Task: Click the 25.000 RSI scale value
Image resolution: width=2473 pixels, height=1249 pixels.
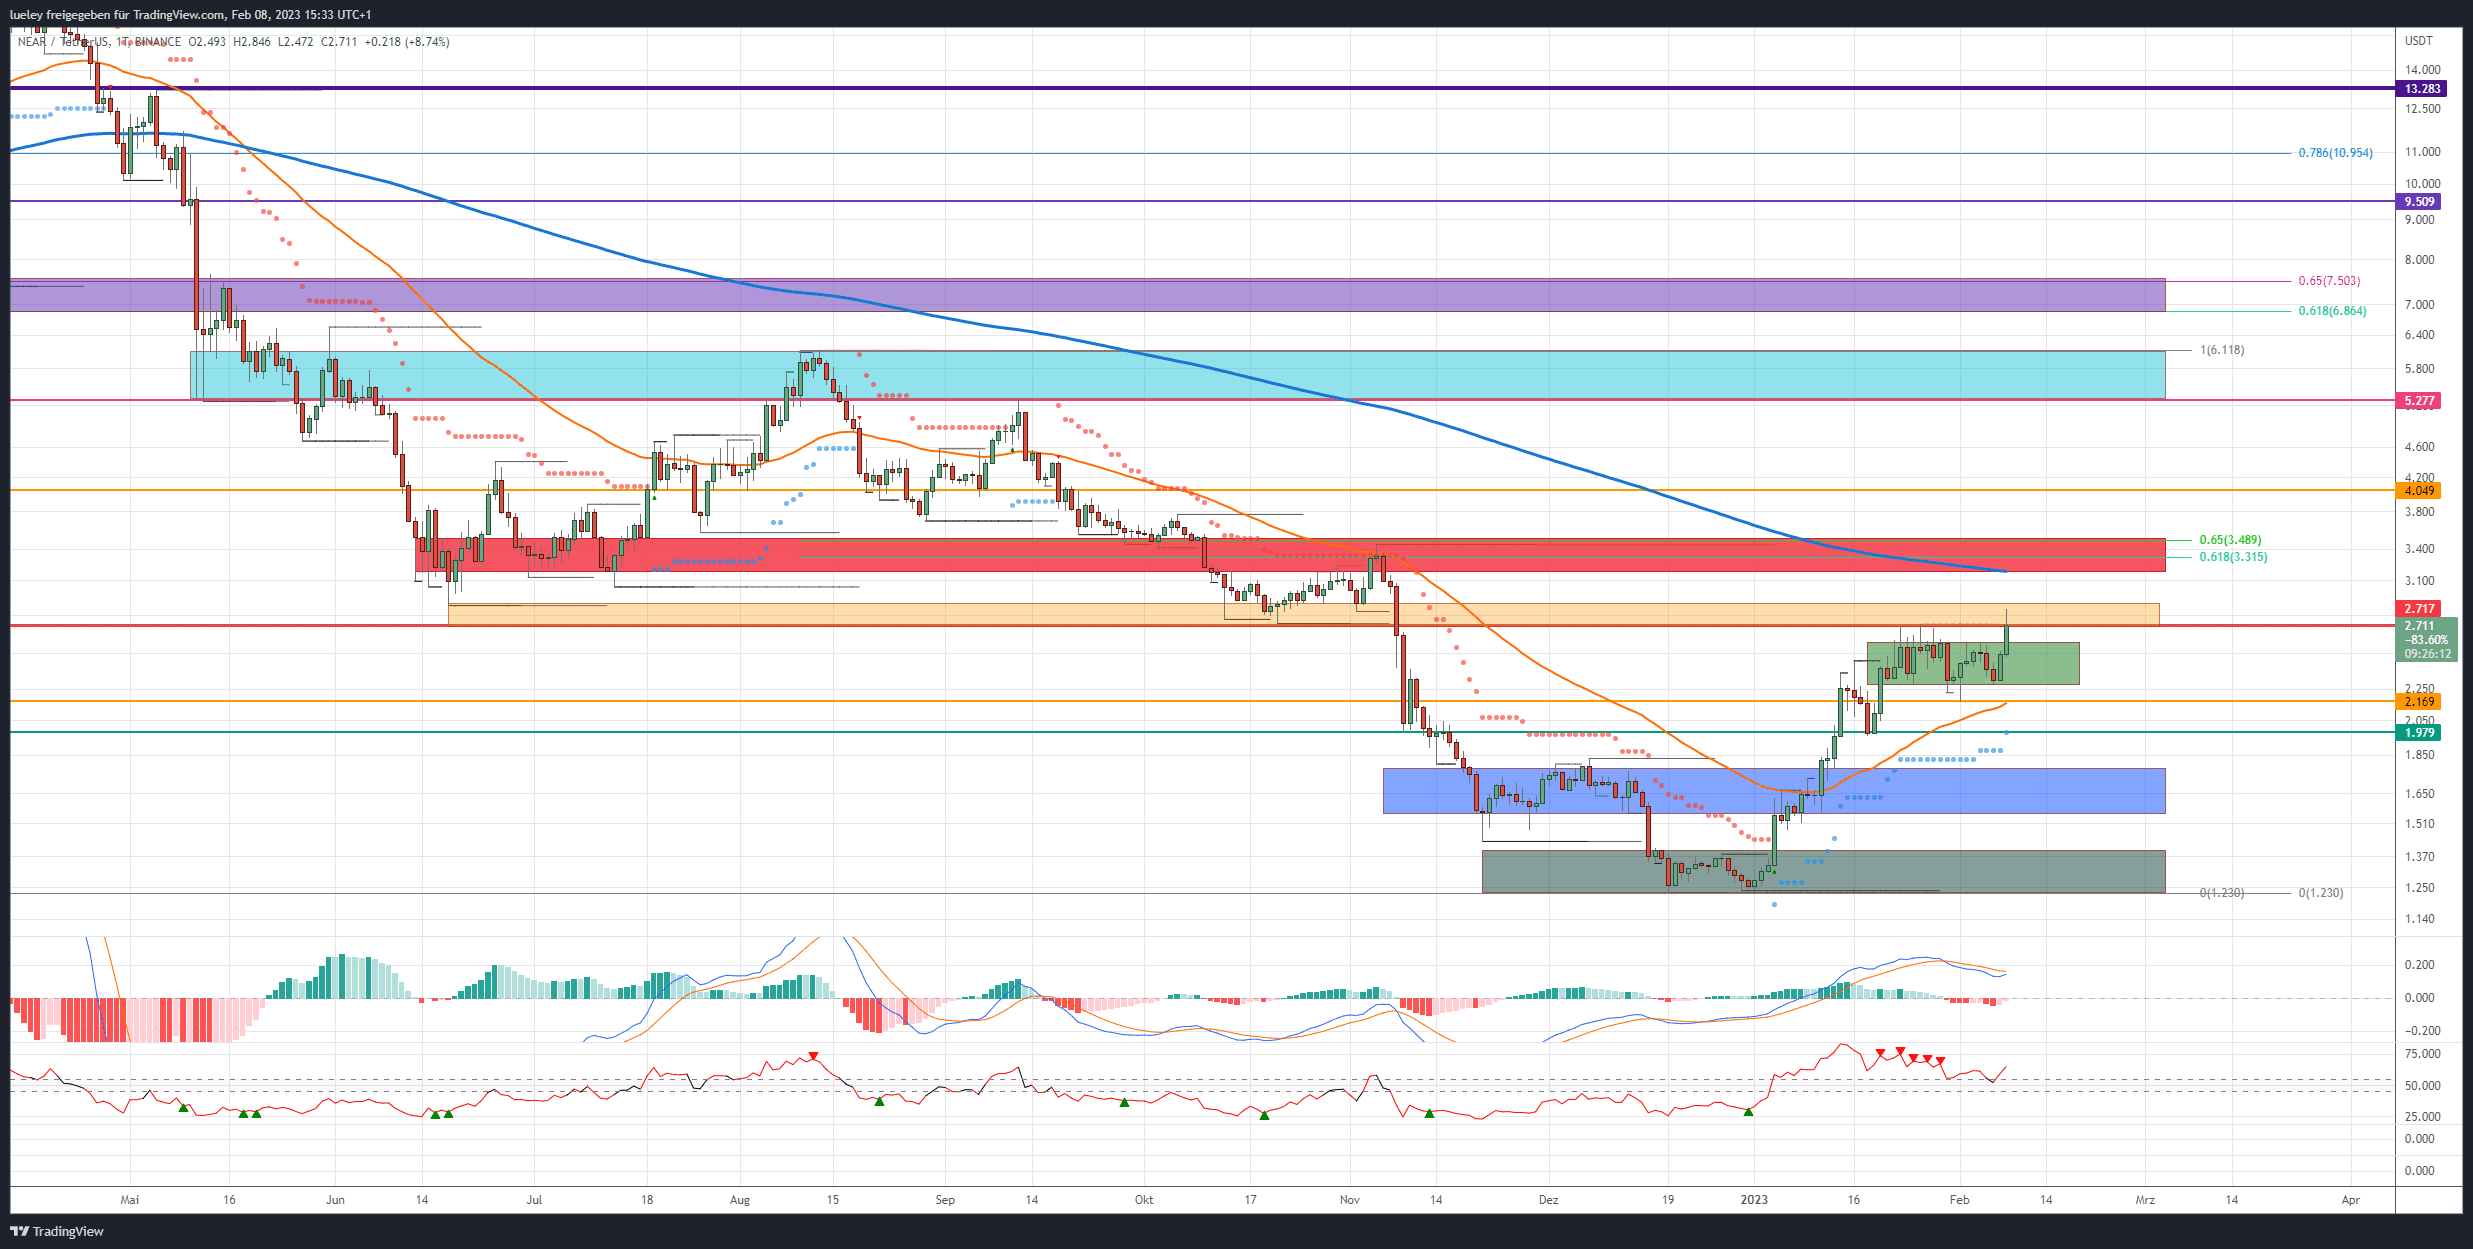Action: [2423, 1117]
